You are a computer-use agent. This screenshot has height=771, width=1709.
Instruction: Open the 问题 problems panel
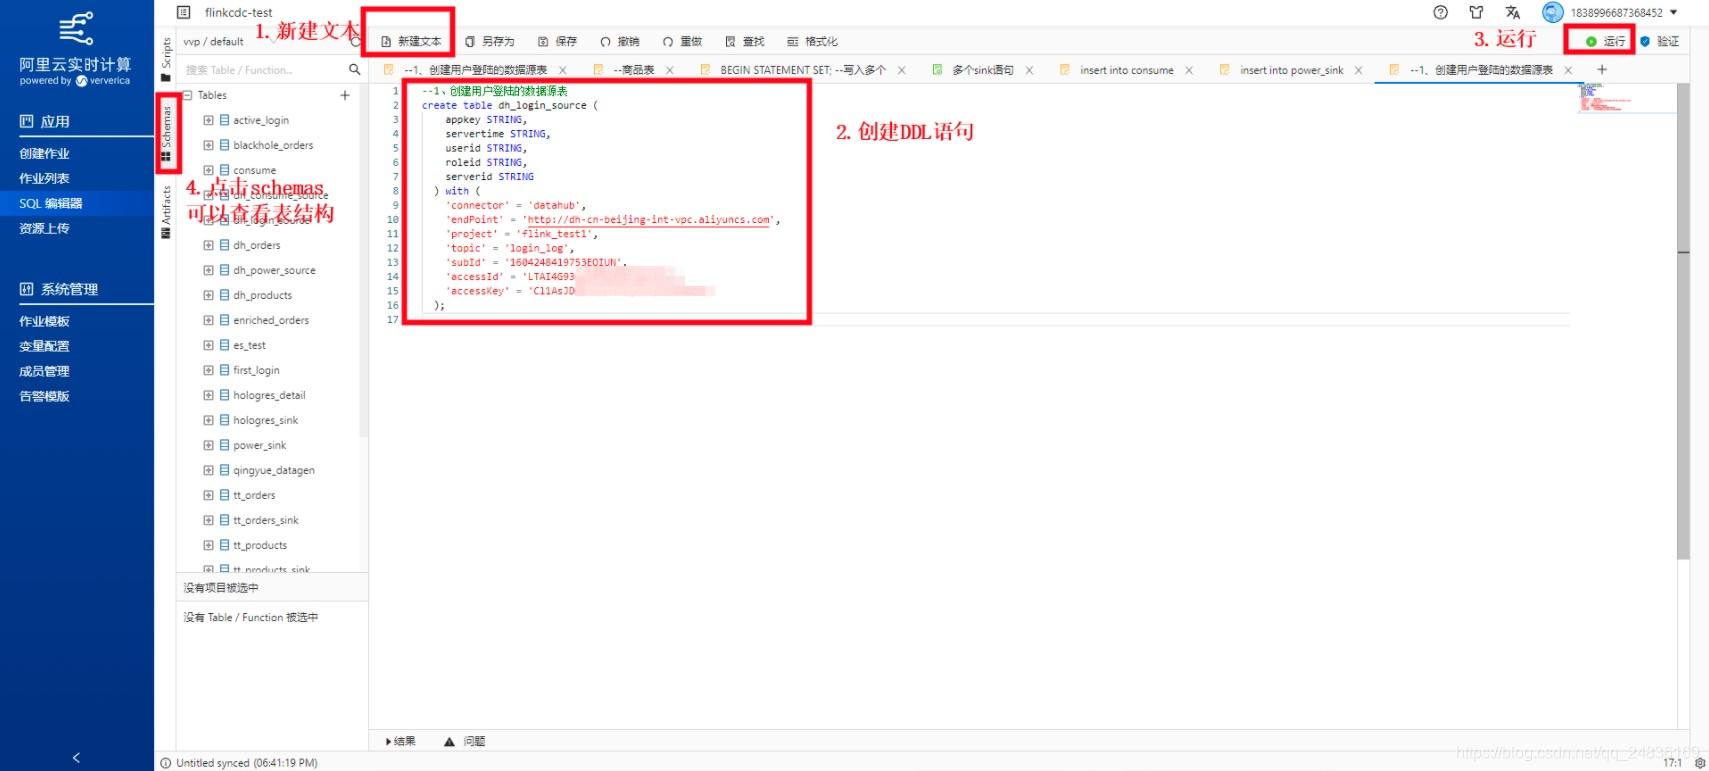[x=465, y=741]
